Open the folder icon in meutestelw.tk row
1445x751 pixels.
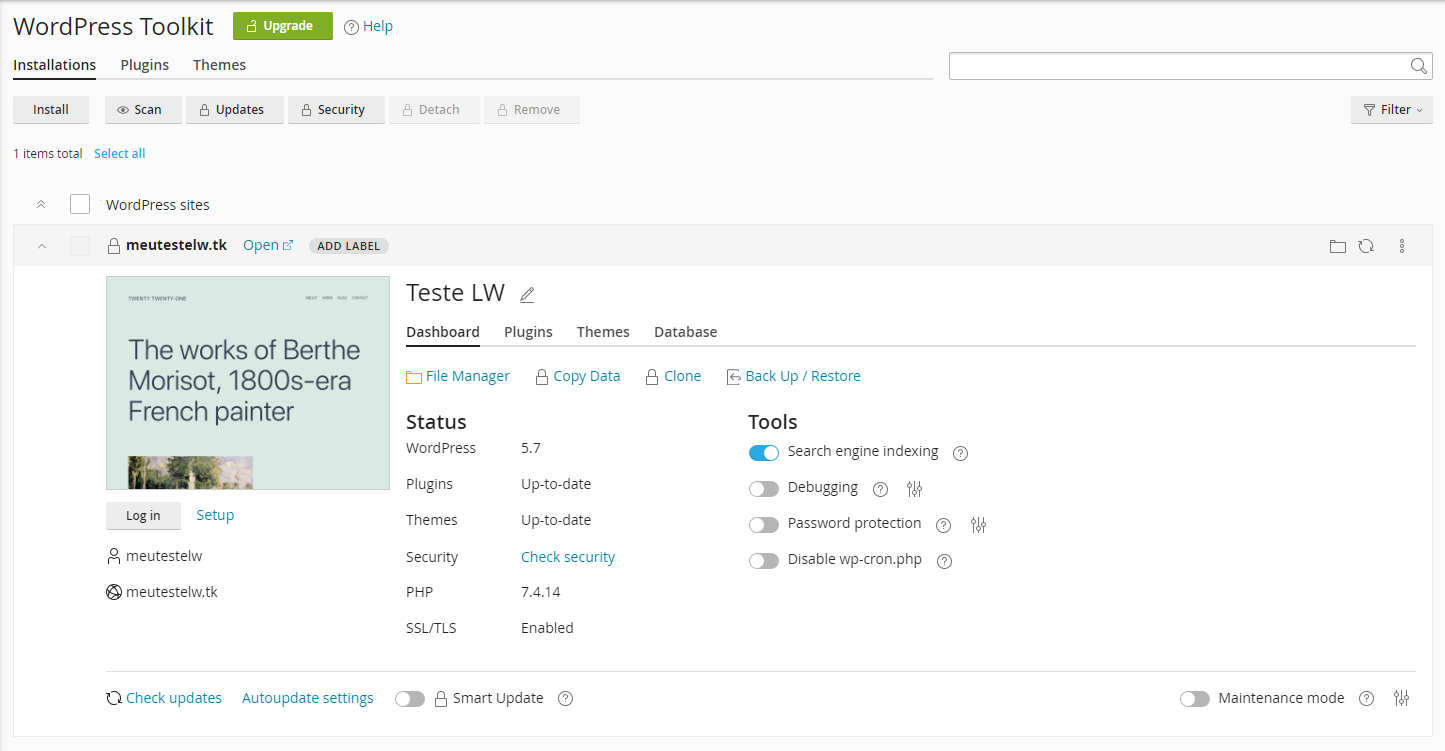coord(1337,246)
